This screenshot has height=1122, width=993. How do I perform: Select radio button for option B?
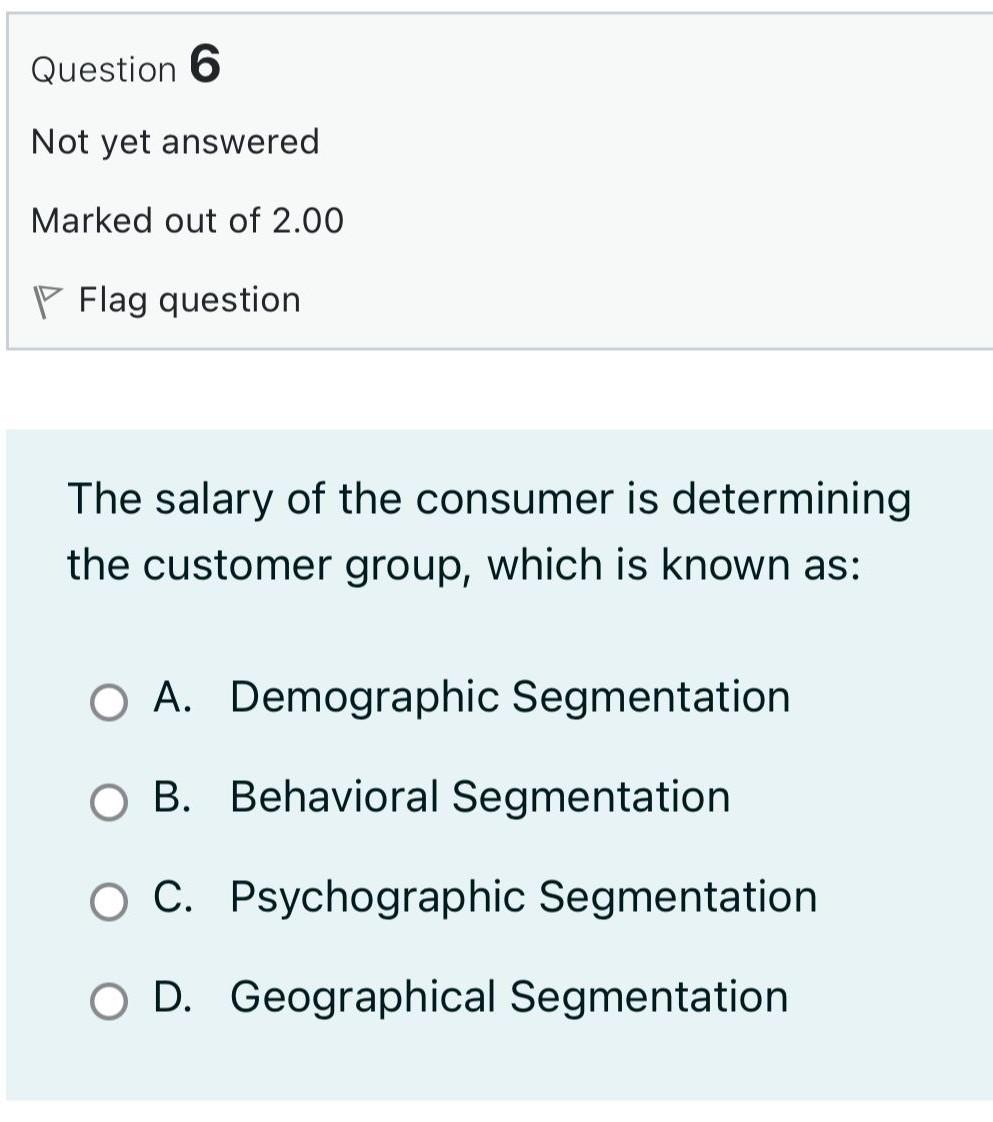[x=109, y=801]
